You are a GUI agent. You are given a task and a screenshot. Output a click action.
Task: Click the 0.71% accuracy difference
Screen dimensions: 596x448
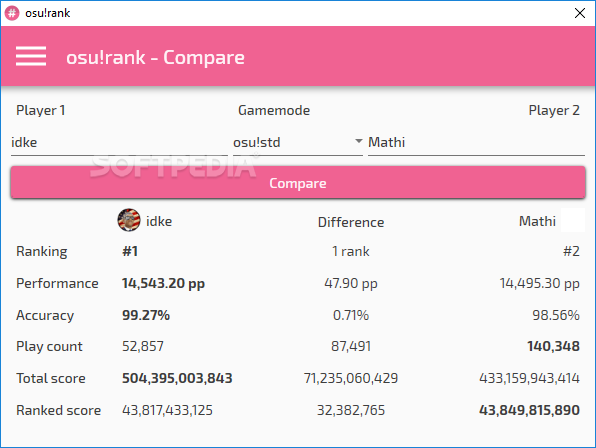[351, 315]
